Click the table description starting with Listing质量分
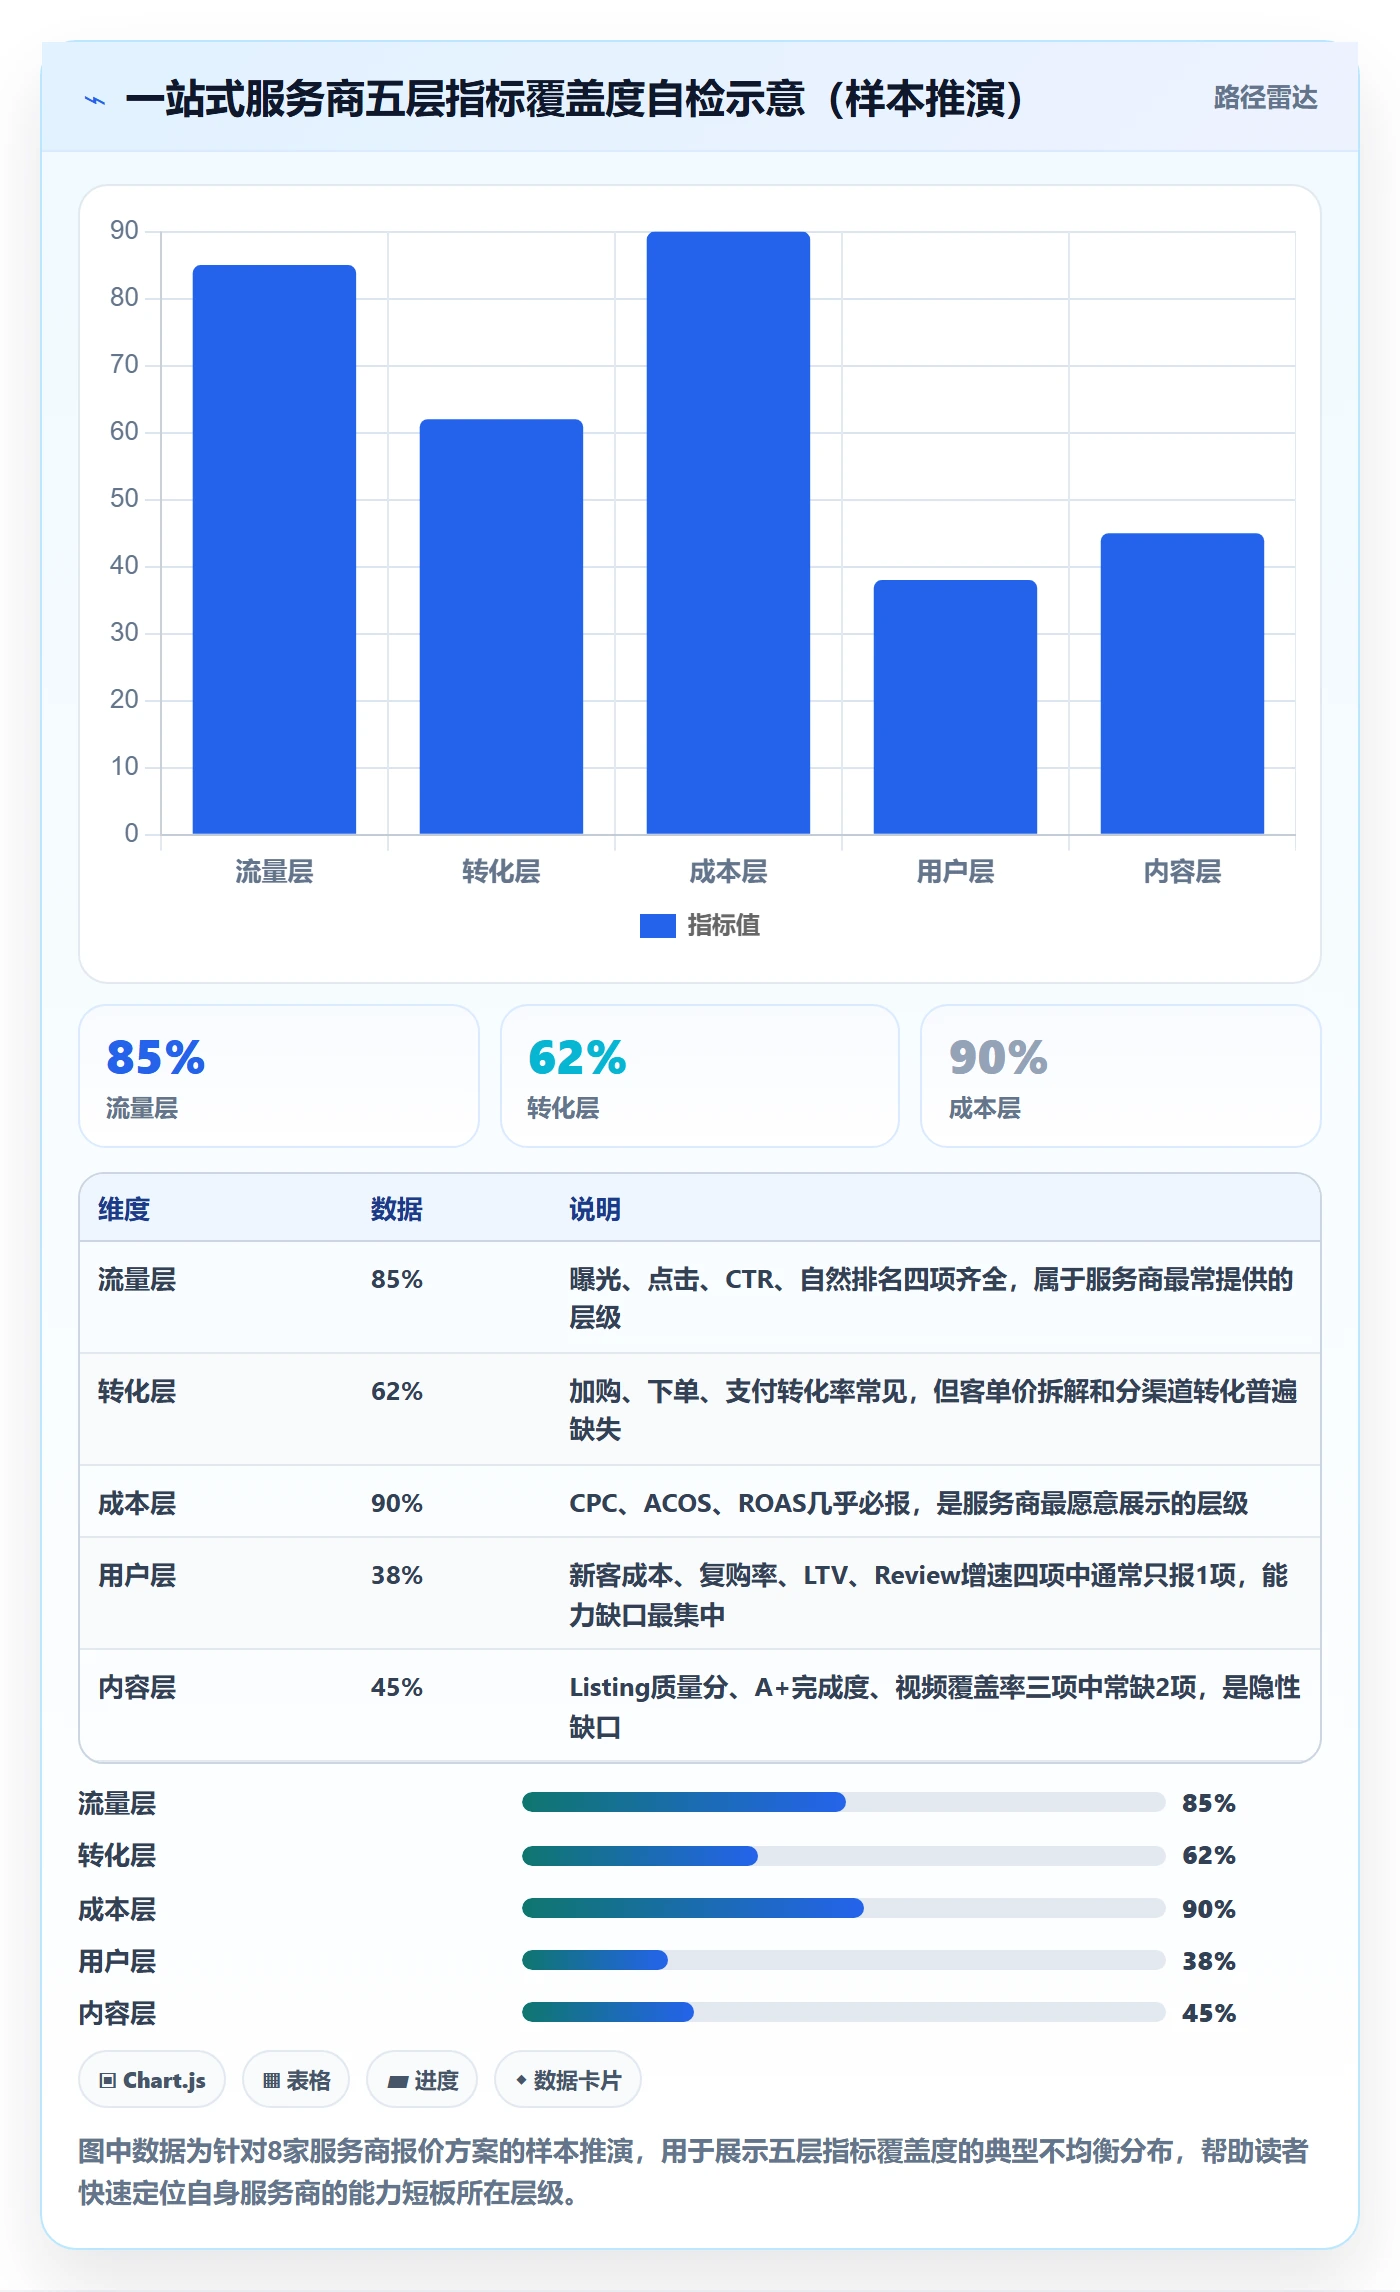The image size is (1400, 2292). click(935, 1707)
